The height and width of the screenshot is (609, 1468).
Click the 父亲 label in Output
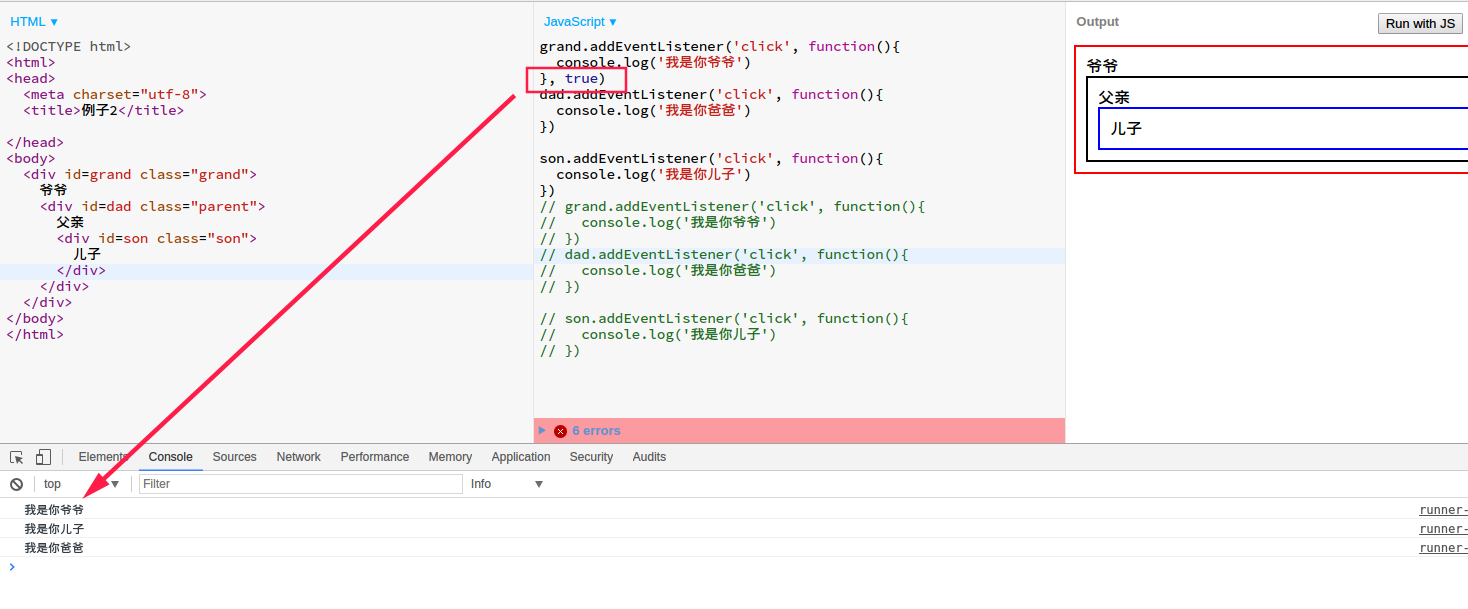(x=1114, y=97)
